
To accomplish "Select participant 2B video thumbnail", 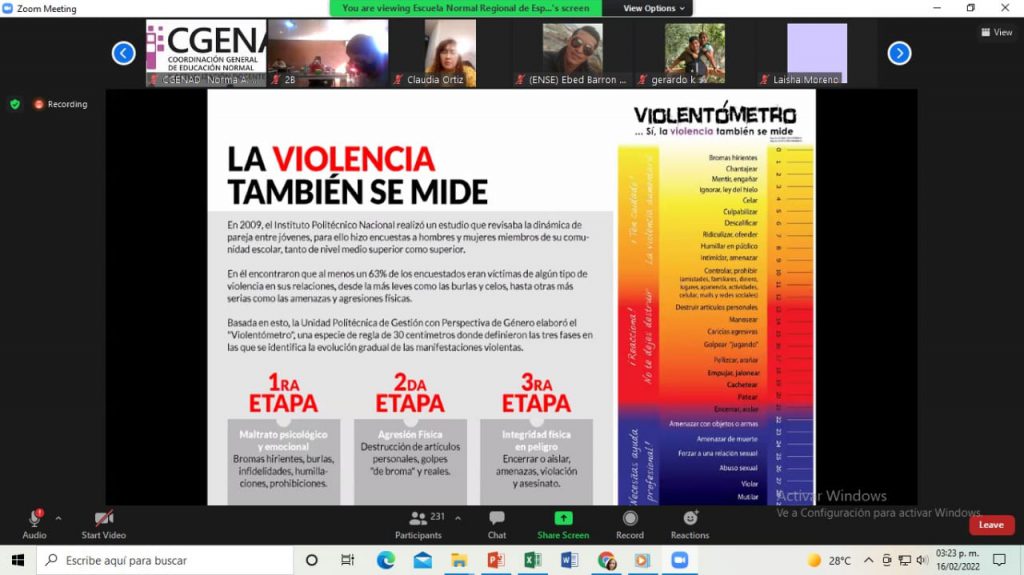I will point(328,53).
